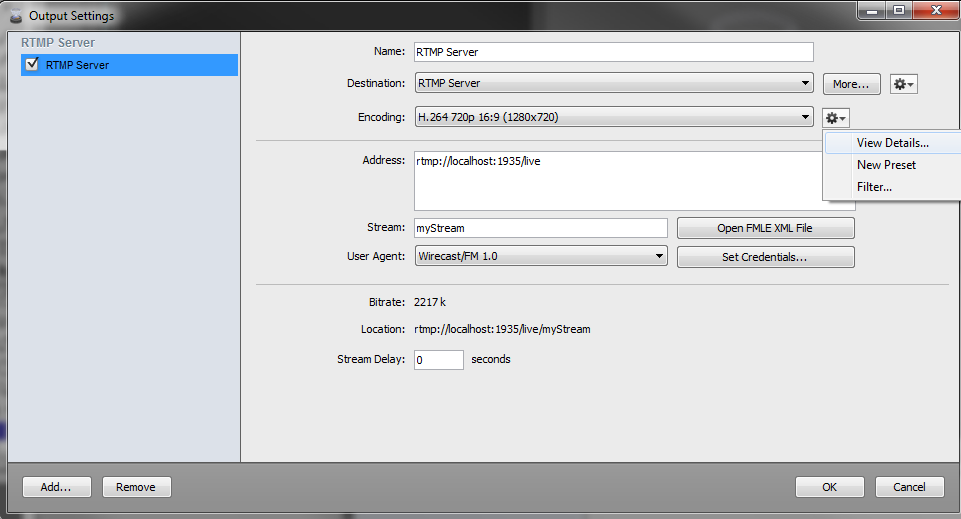Choose View Details from the popup menu

coord(892,143)
